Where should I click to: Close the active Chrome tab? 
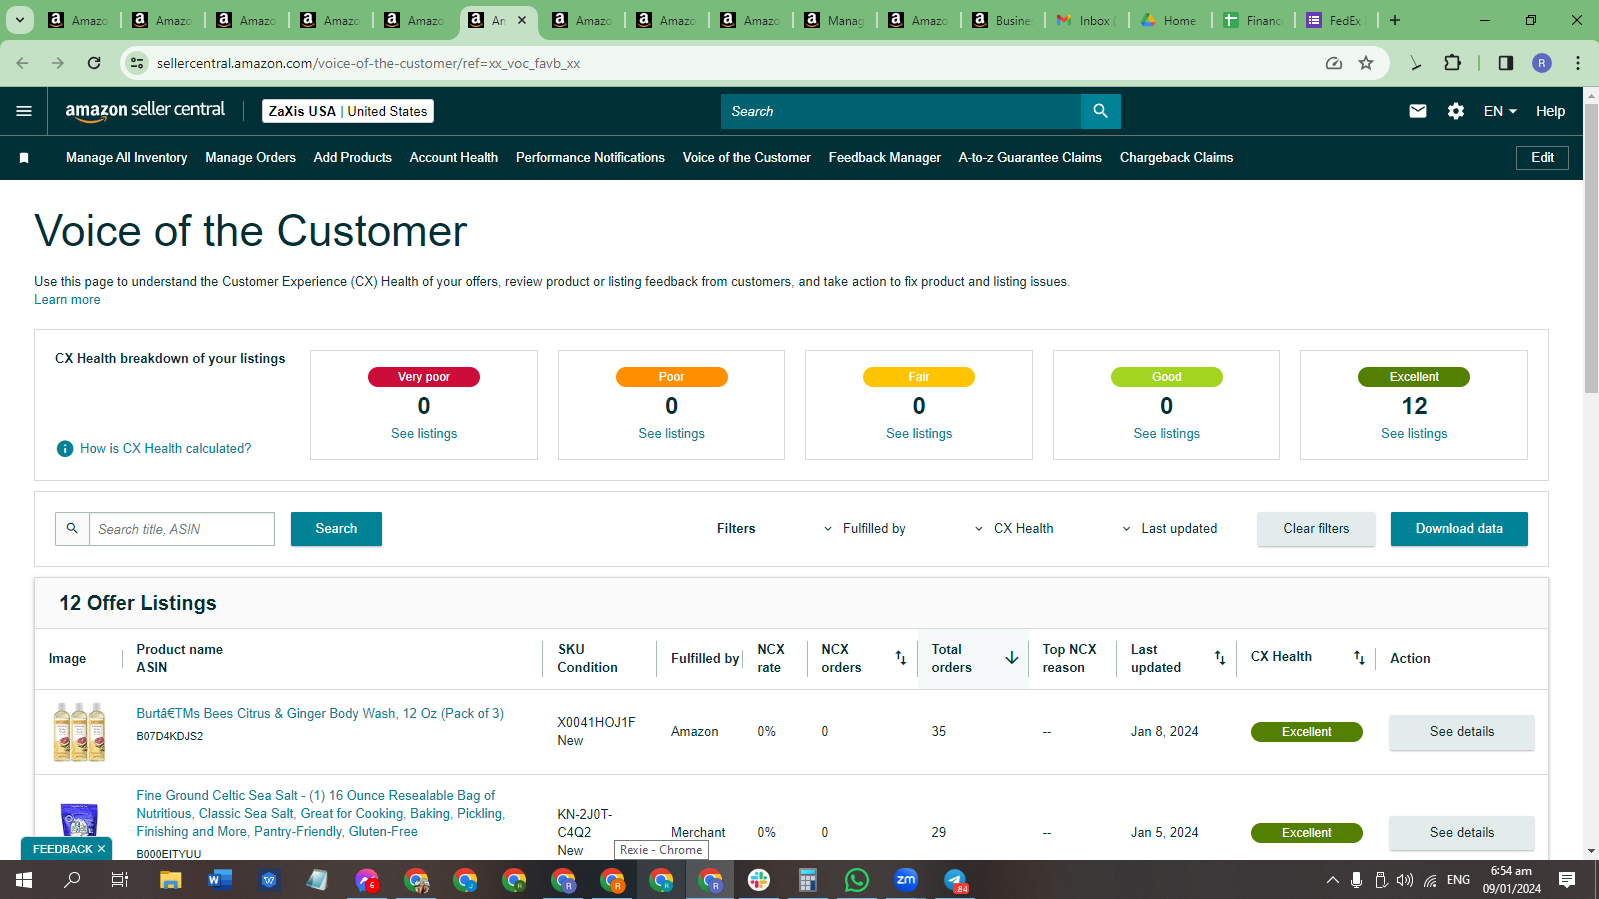pos(522,20)
